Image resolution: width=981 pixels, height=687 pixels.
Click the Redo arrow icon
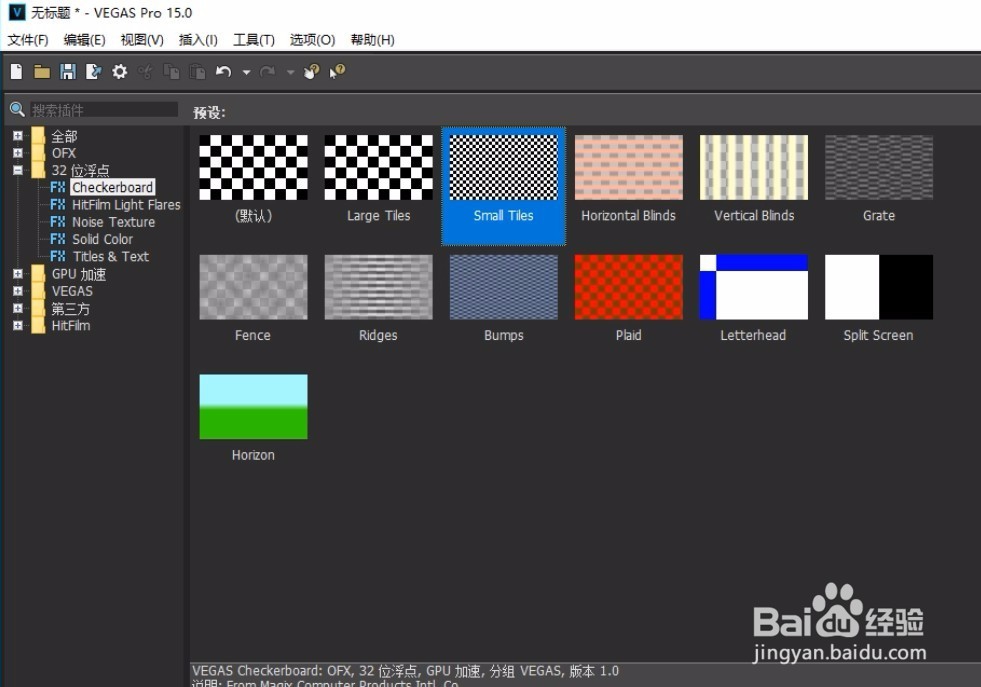click(x=267, y=72)
